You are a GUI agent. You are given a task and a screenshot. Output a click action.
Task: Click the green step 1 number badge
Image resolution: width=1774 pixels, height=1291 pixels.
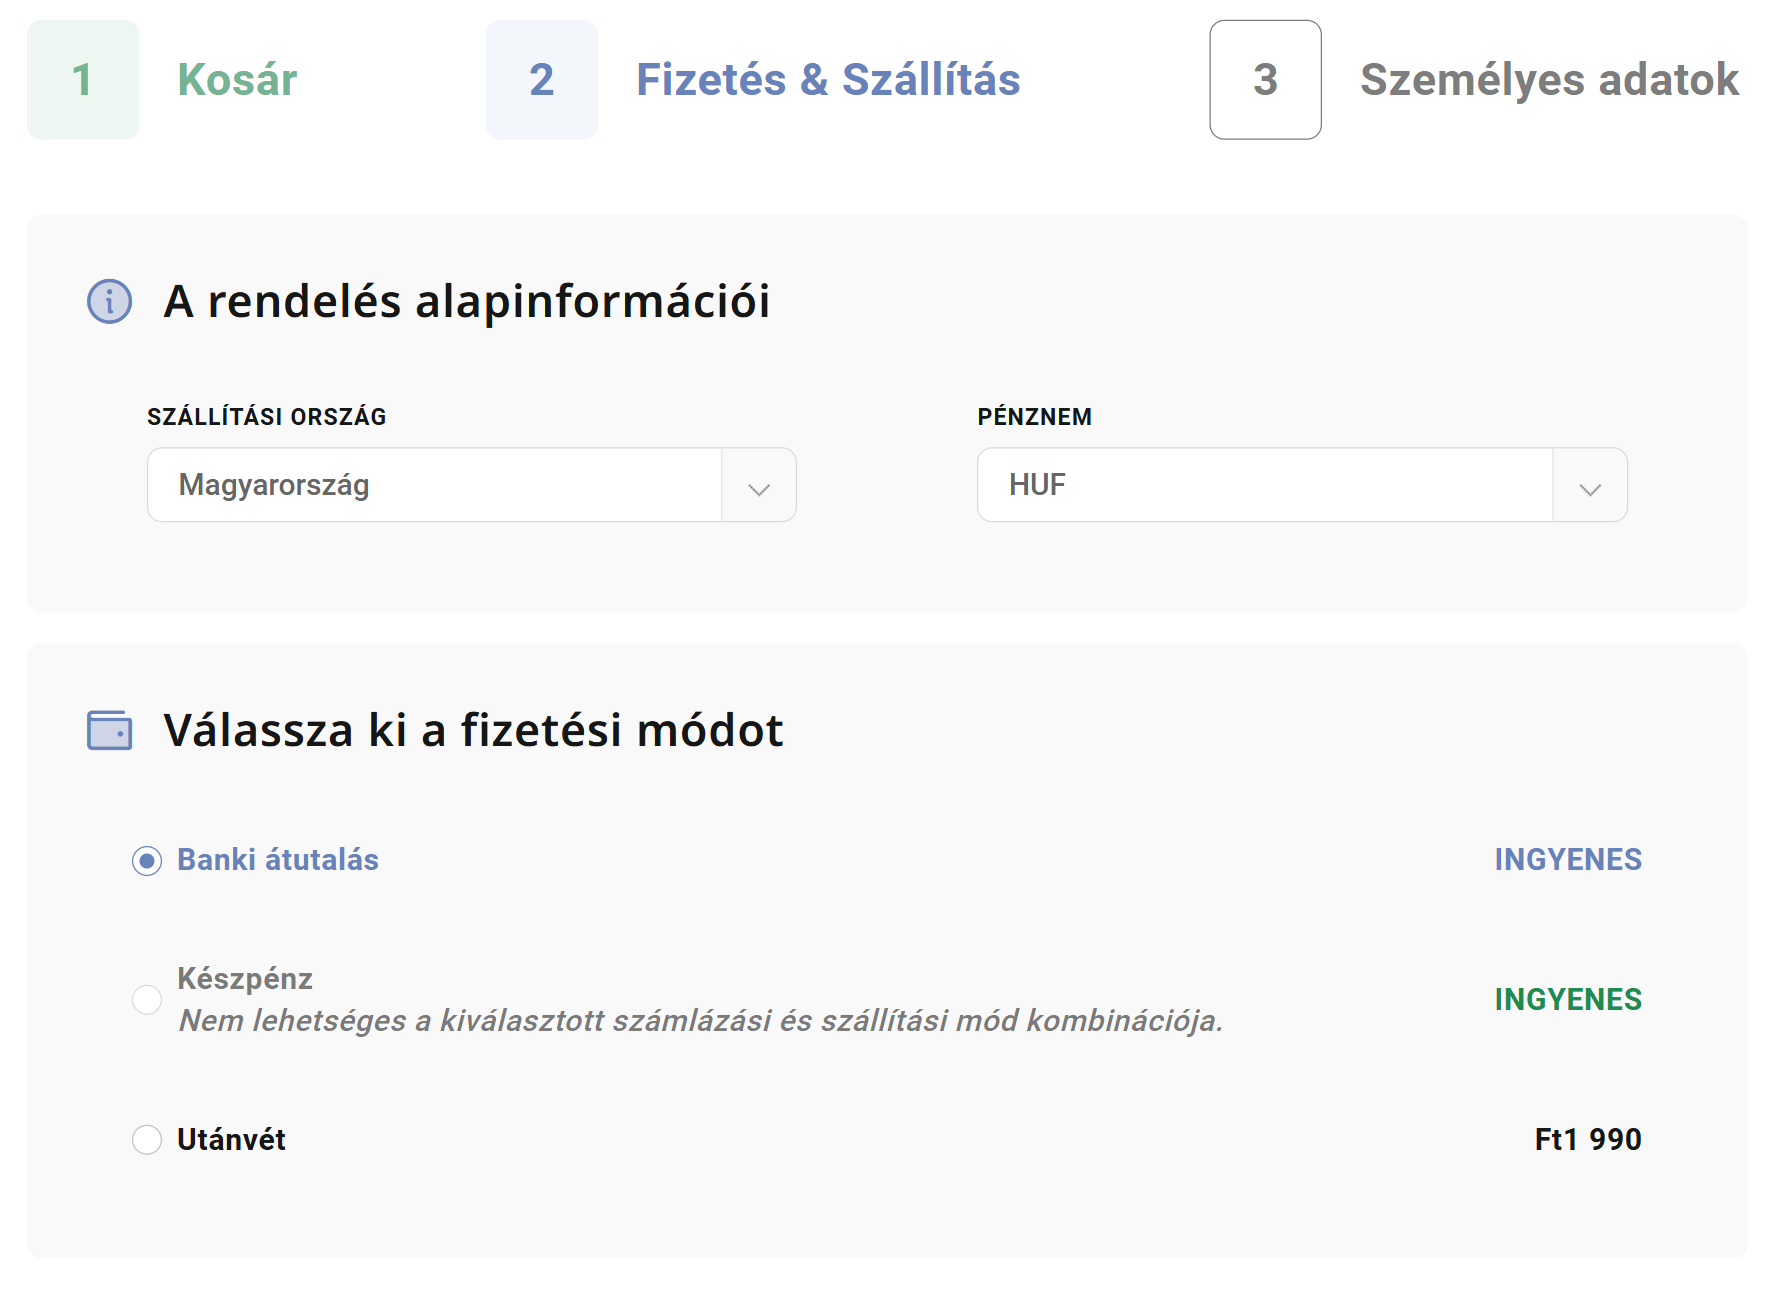click(83, 80)
